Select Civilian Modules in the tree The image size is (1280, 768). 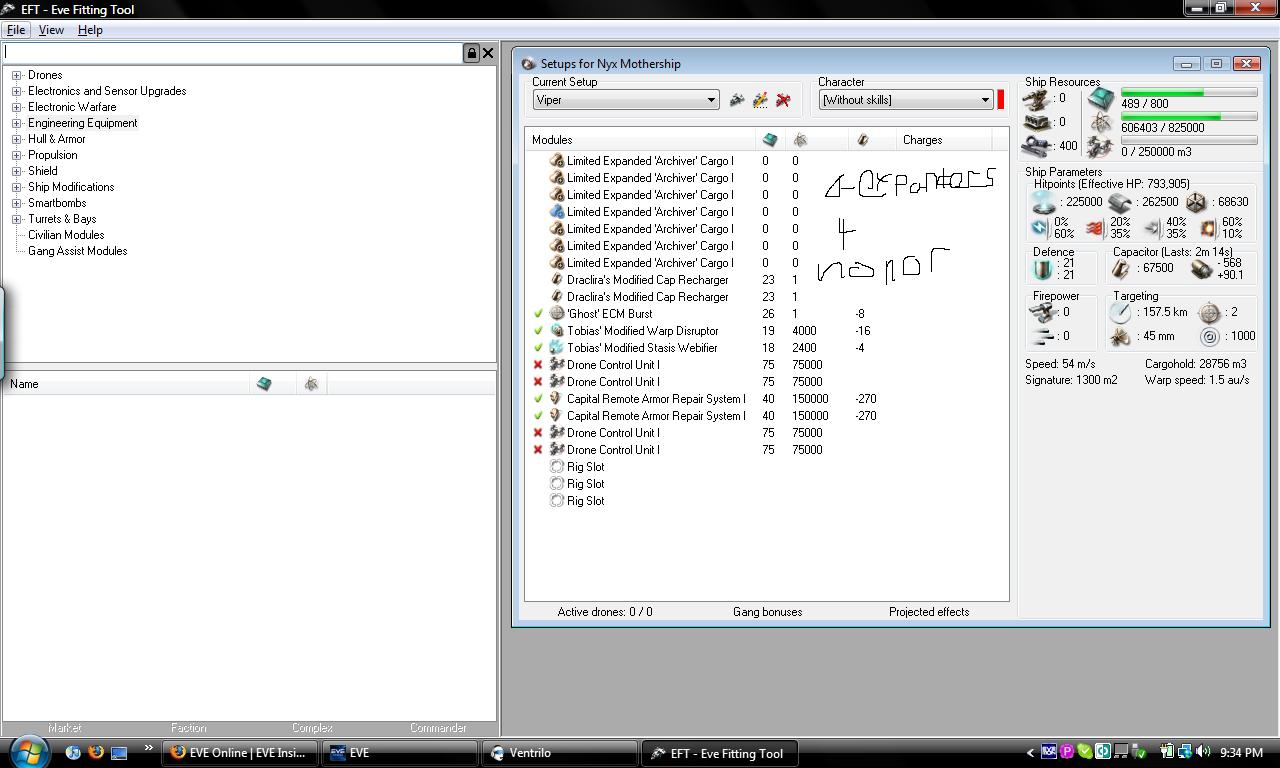point(66,235)
